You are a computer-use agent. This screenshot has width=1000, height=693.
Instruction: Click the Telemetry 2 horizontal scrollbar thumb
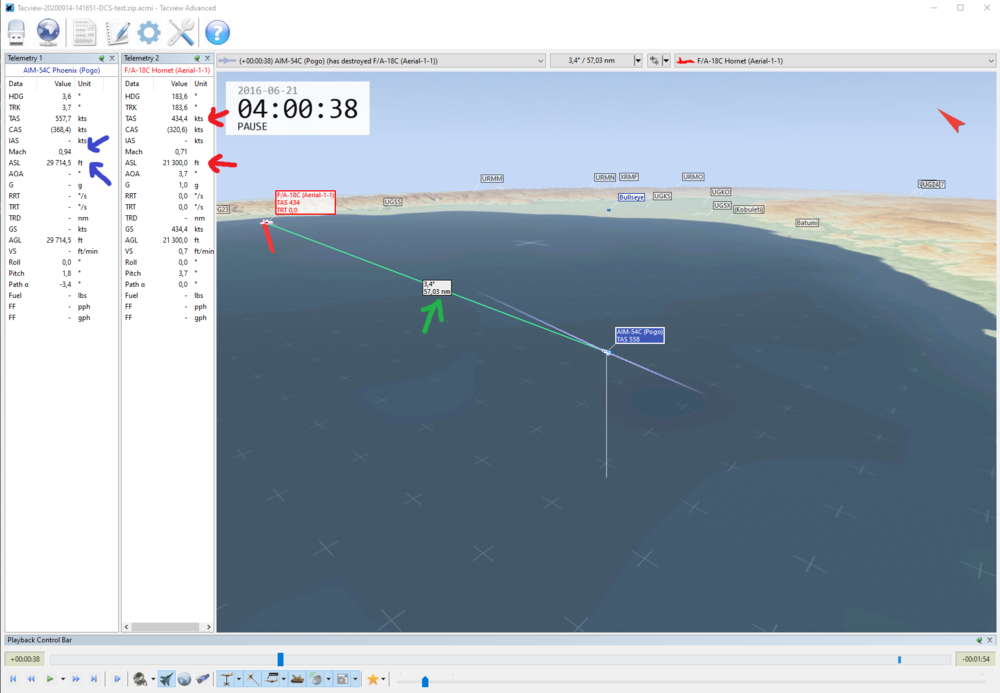point(165,627)
